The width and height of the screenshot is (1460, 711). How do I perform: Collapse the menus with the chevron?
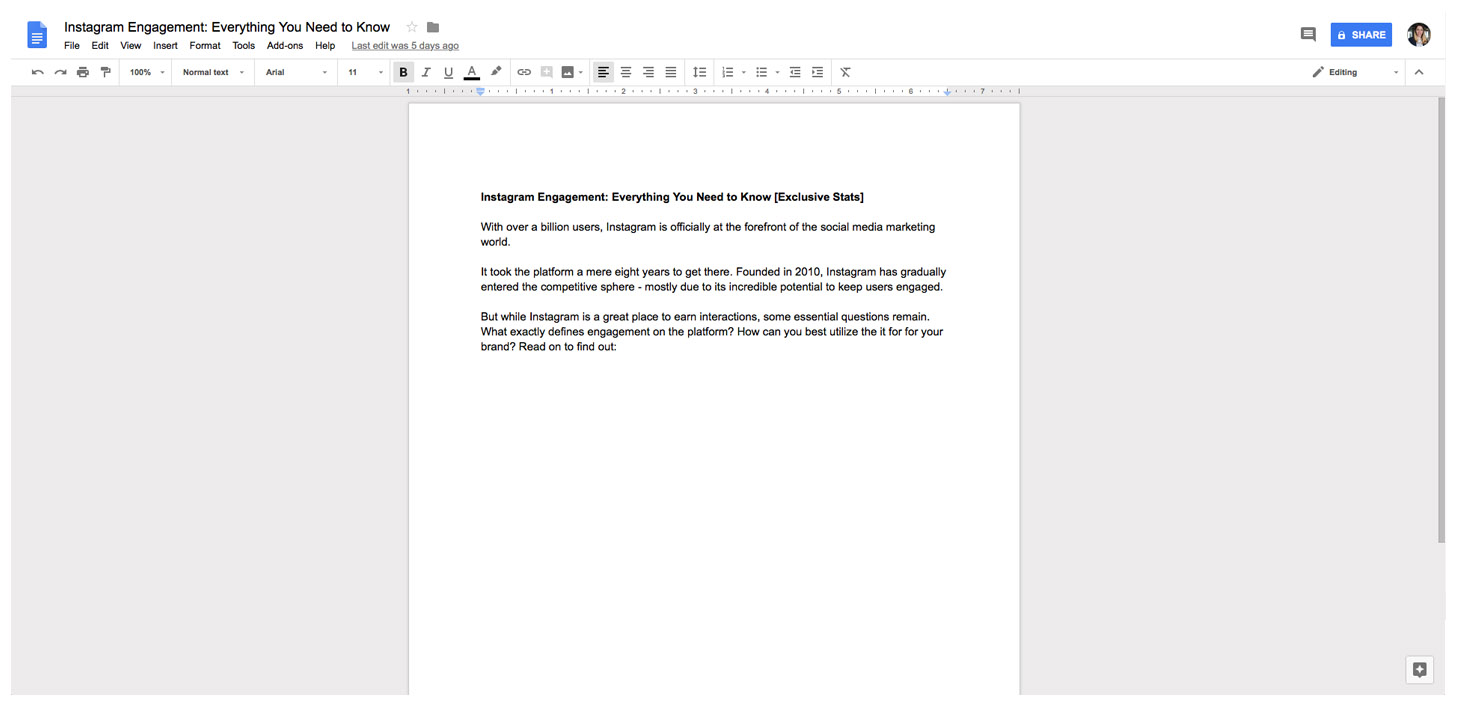pos(1418,72)
